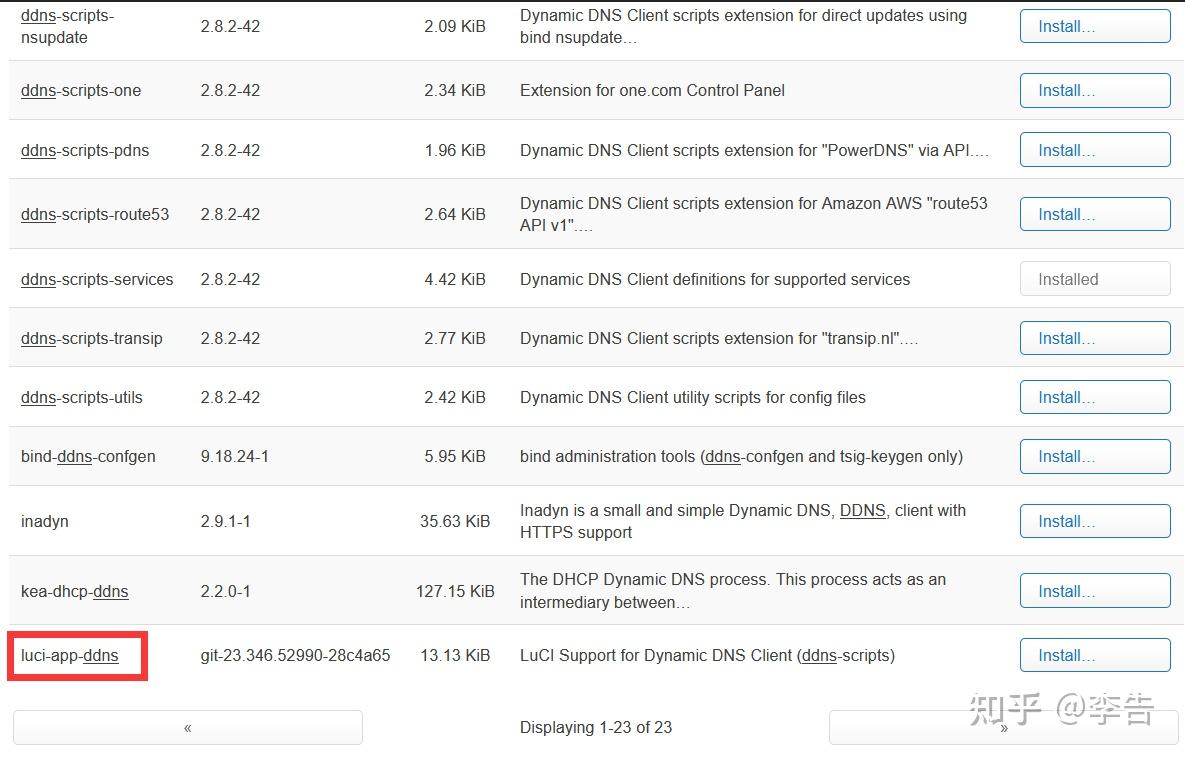Open the ddns-scripts-route53 package link
The width and height of the screenshot is (1185, 757).
point(92,213)
